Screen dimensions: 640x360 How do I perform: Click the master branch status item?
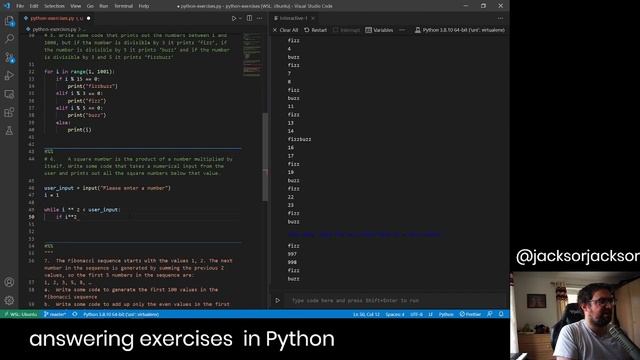pos(55,314)
